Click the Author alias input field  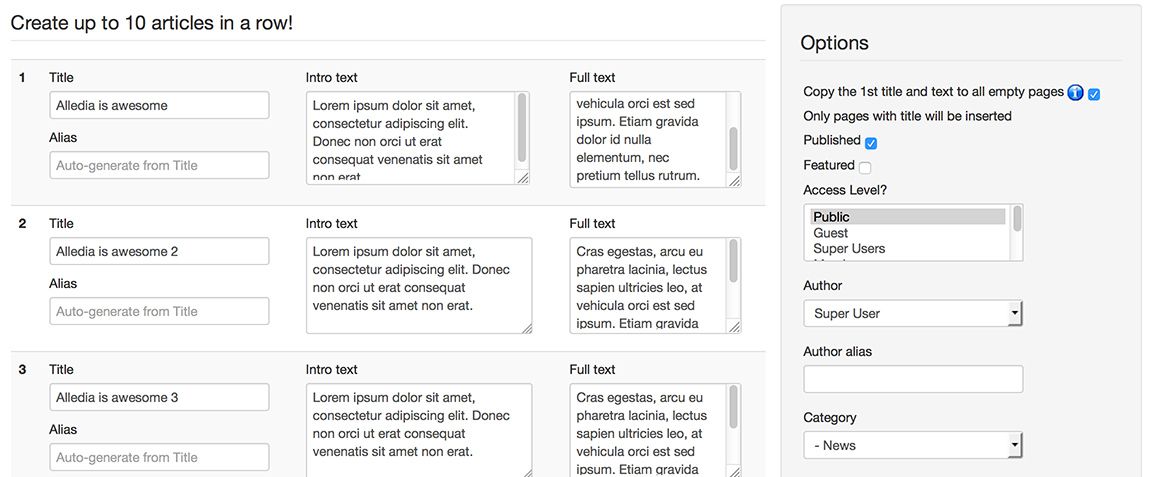pyautogui.click(x=913, y=379)
